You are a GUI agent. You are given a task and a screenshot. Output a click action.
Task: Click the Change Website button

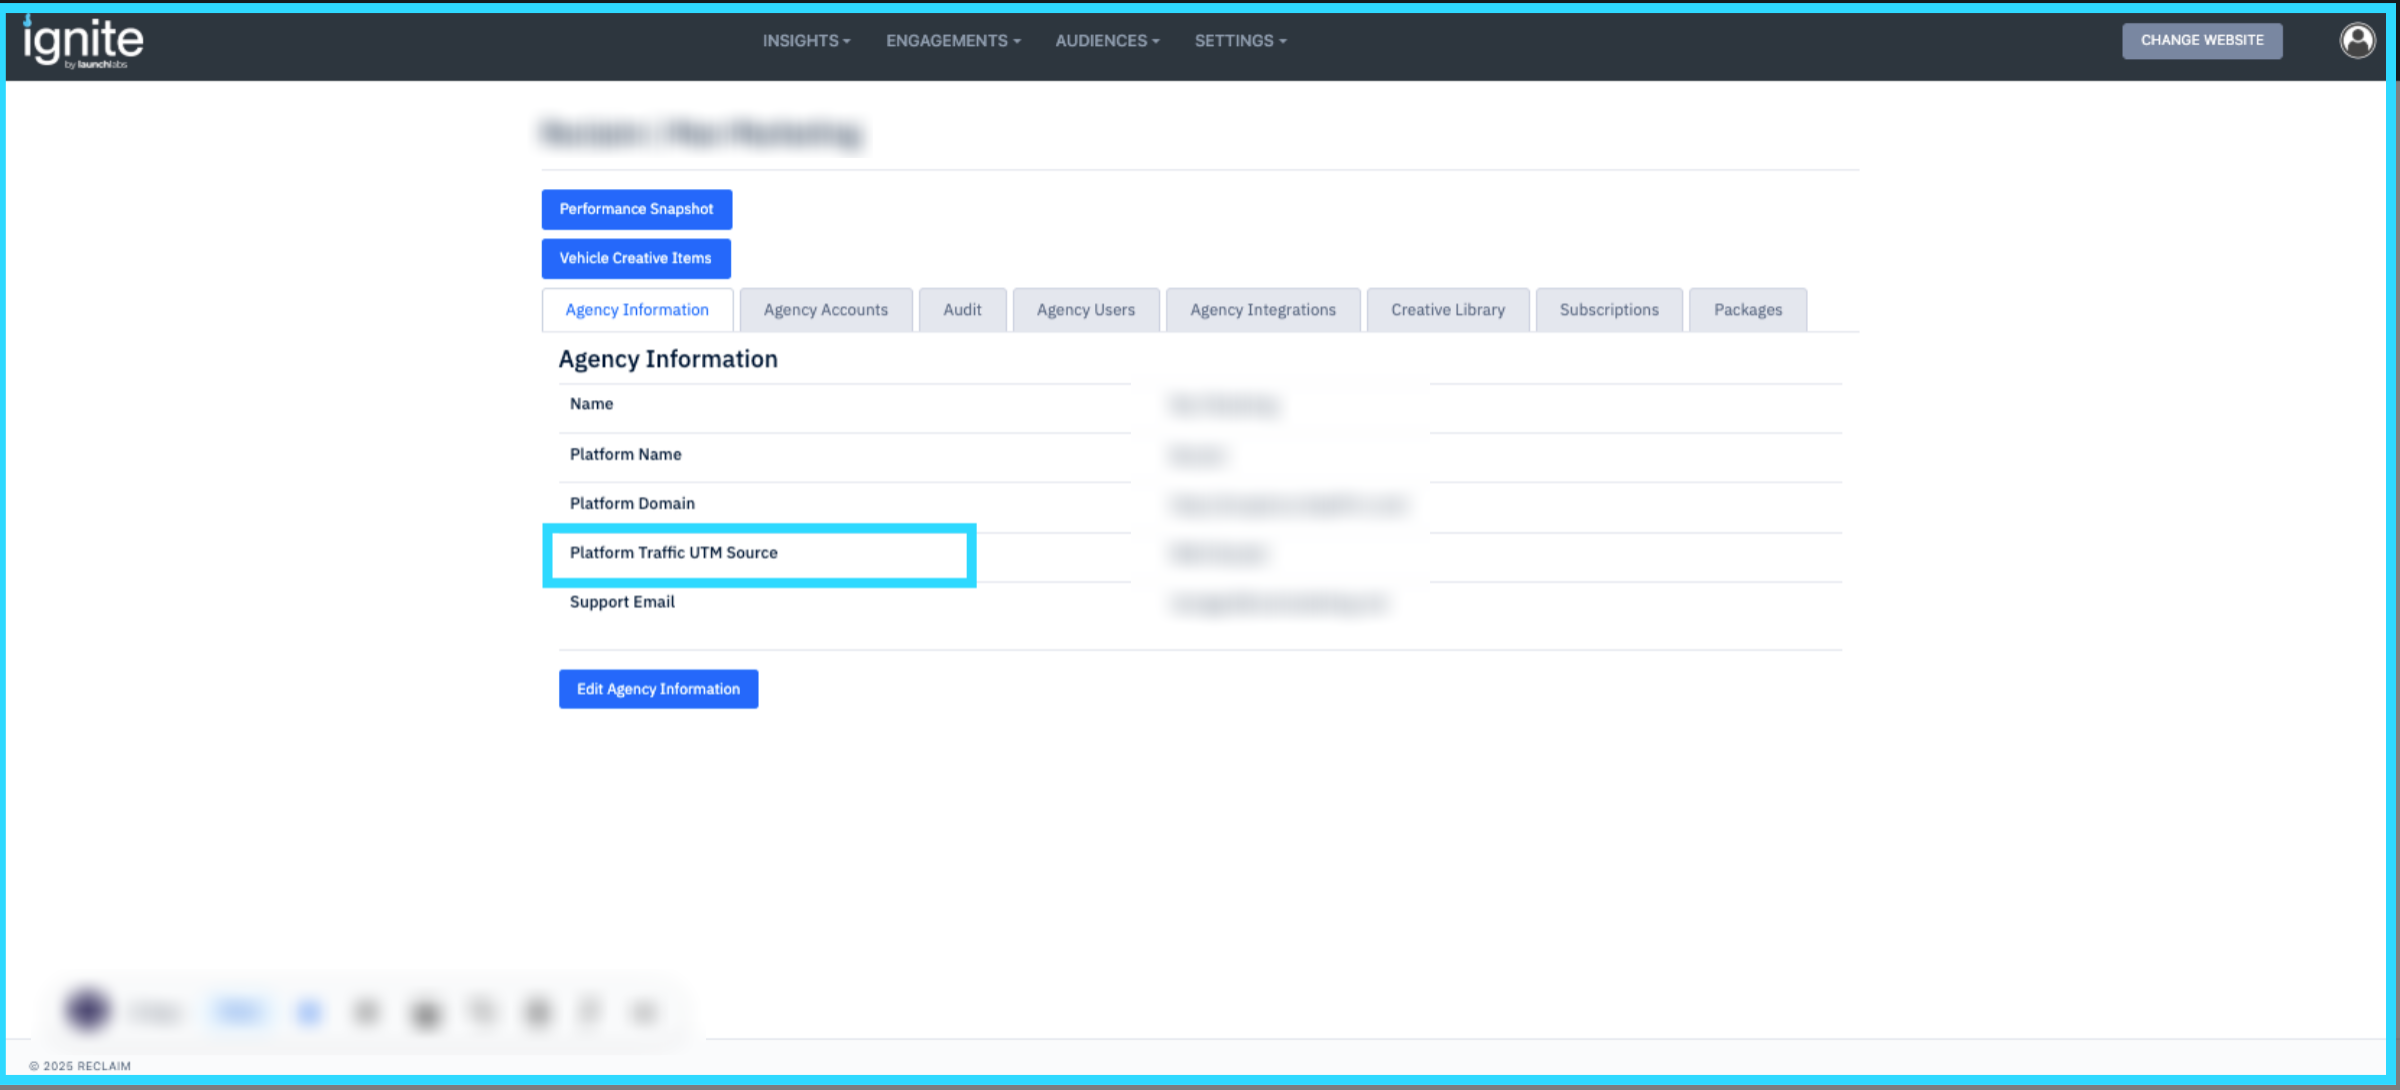[2201, 41]
